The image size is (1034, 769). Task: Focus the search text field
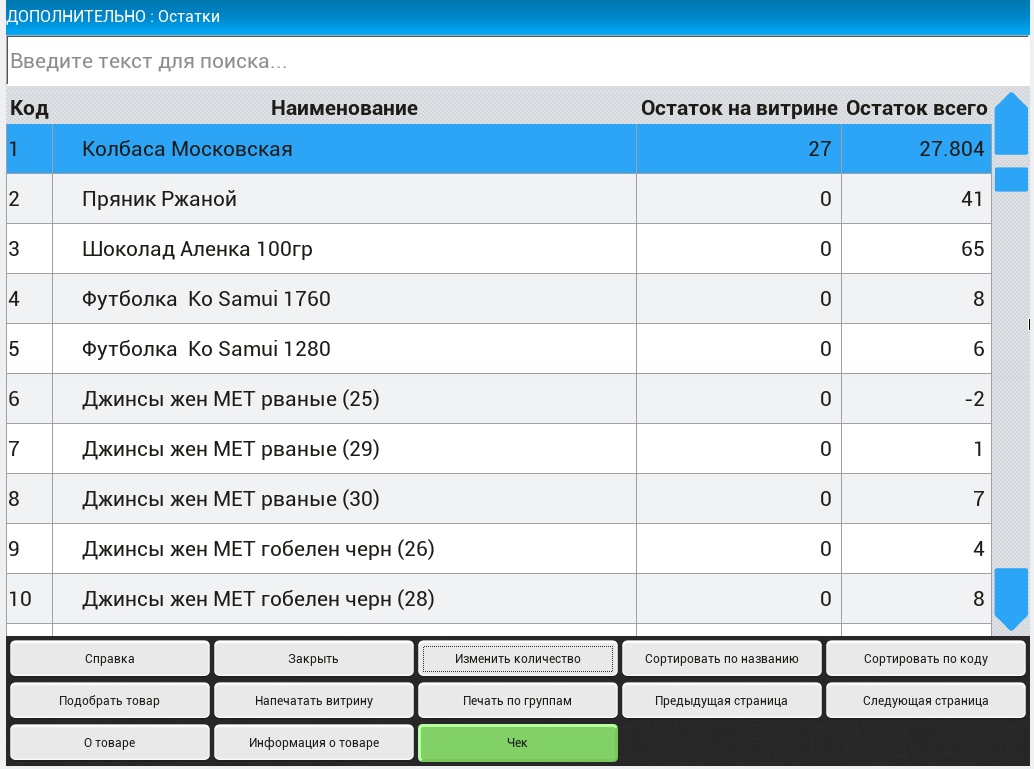coord(518,61)
